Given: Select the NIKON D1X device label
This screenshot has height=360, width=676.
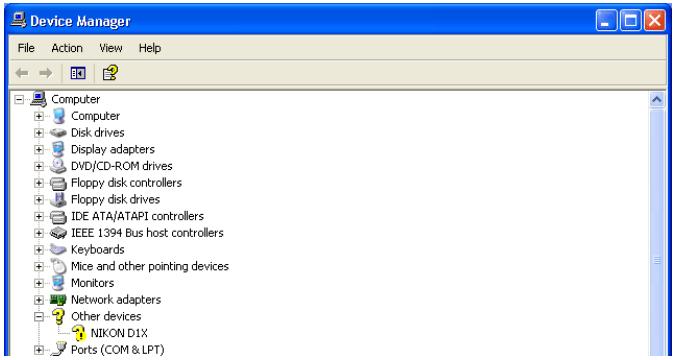Looking at the screenshot, I should (119, 333).
